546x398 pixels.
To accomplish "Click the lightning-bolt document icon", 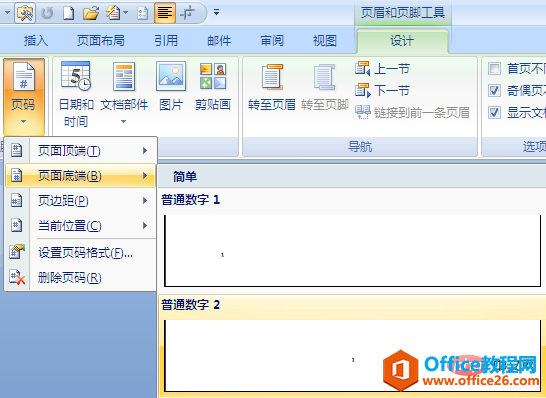I will point(113,13).
